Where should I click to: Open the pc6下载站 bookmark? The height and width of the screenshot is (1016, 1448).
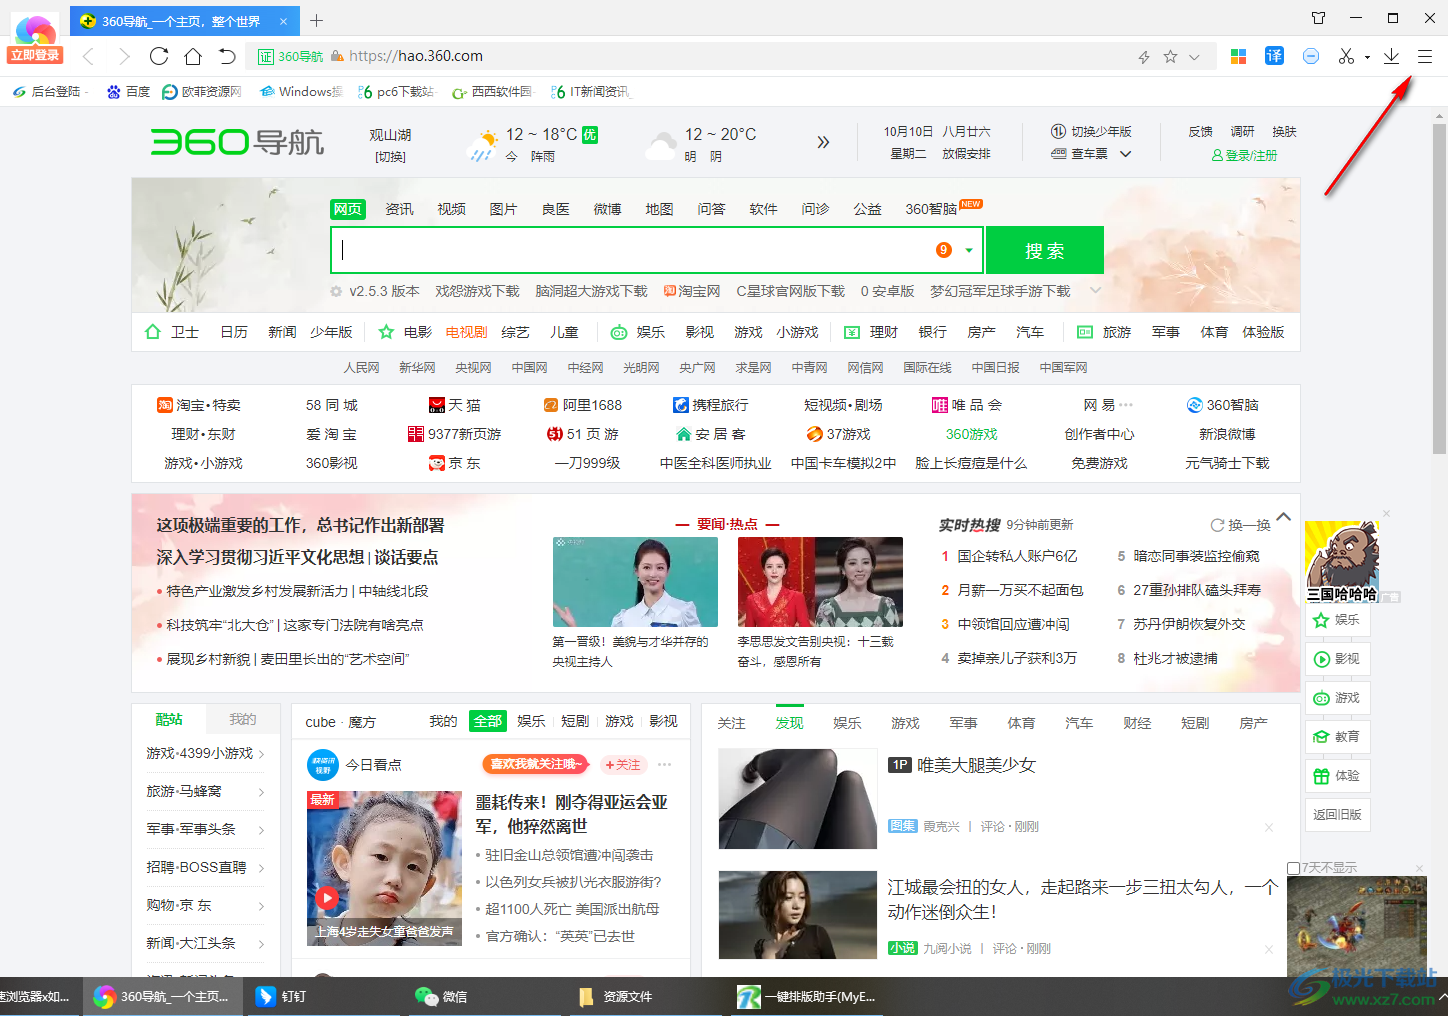tap(397, 91)
